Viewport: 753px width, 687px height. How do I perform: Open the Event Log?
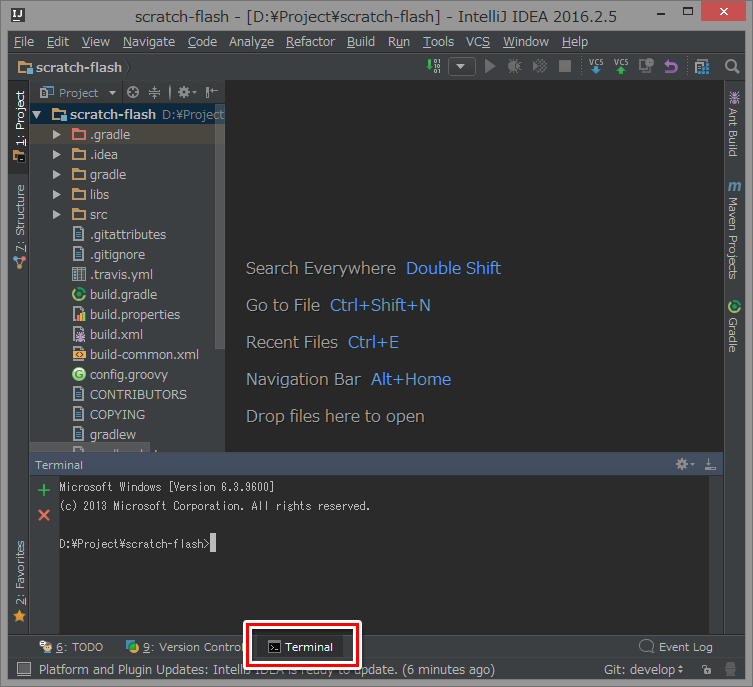[676, 647]
